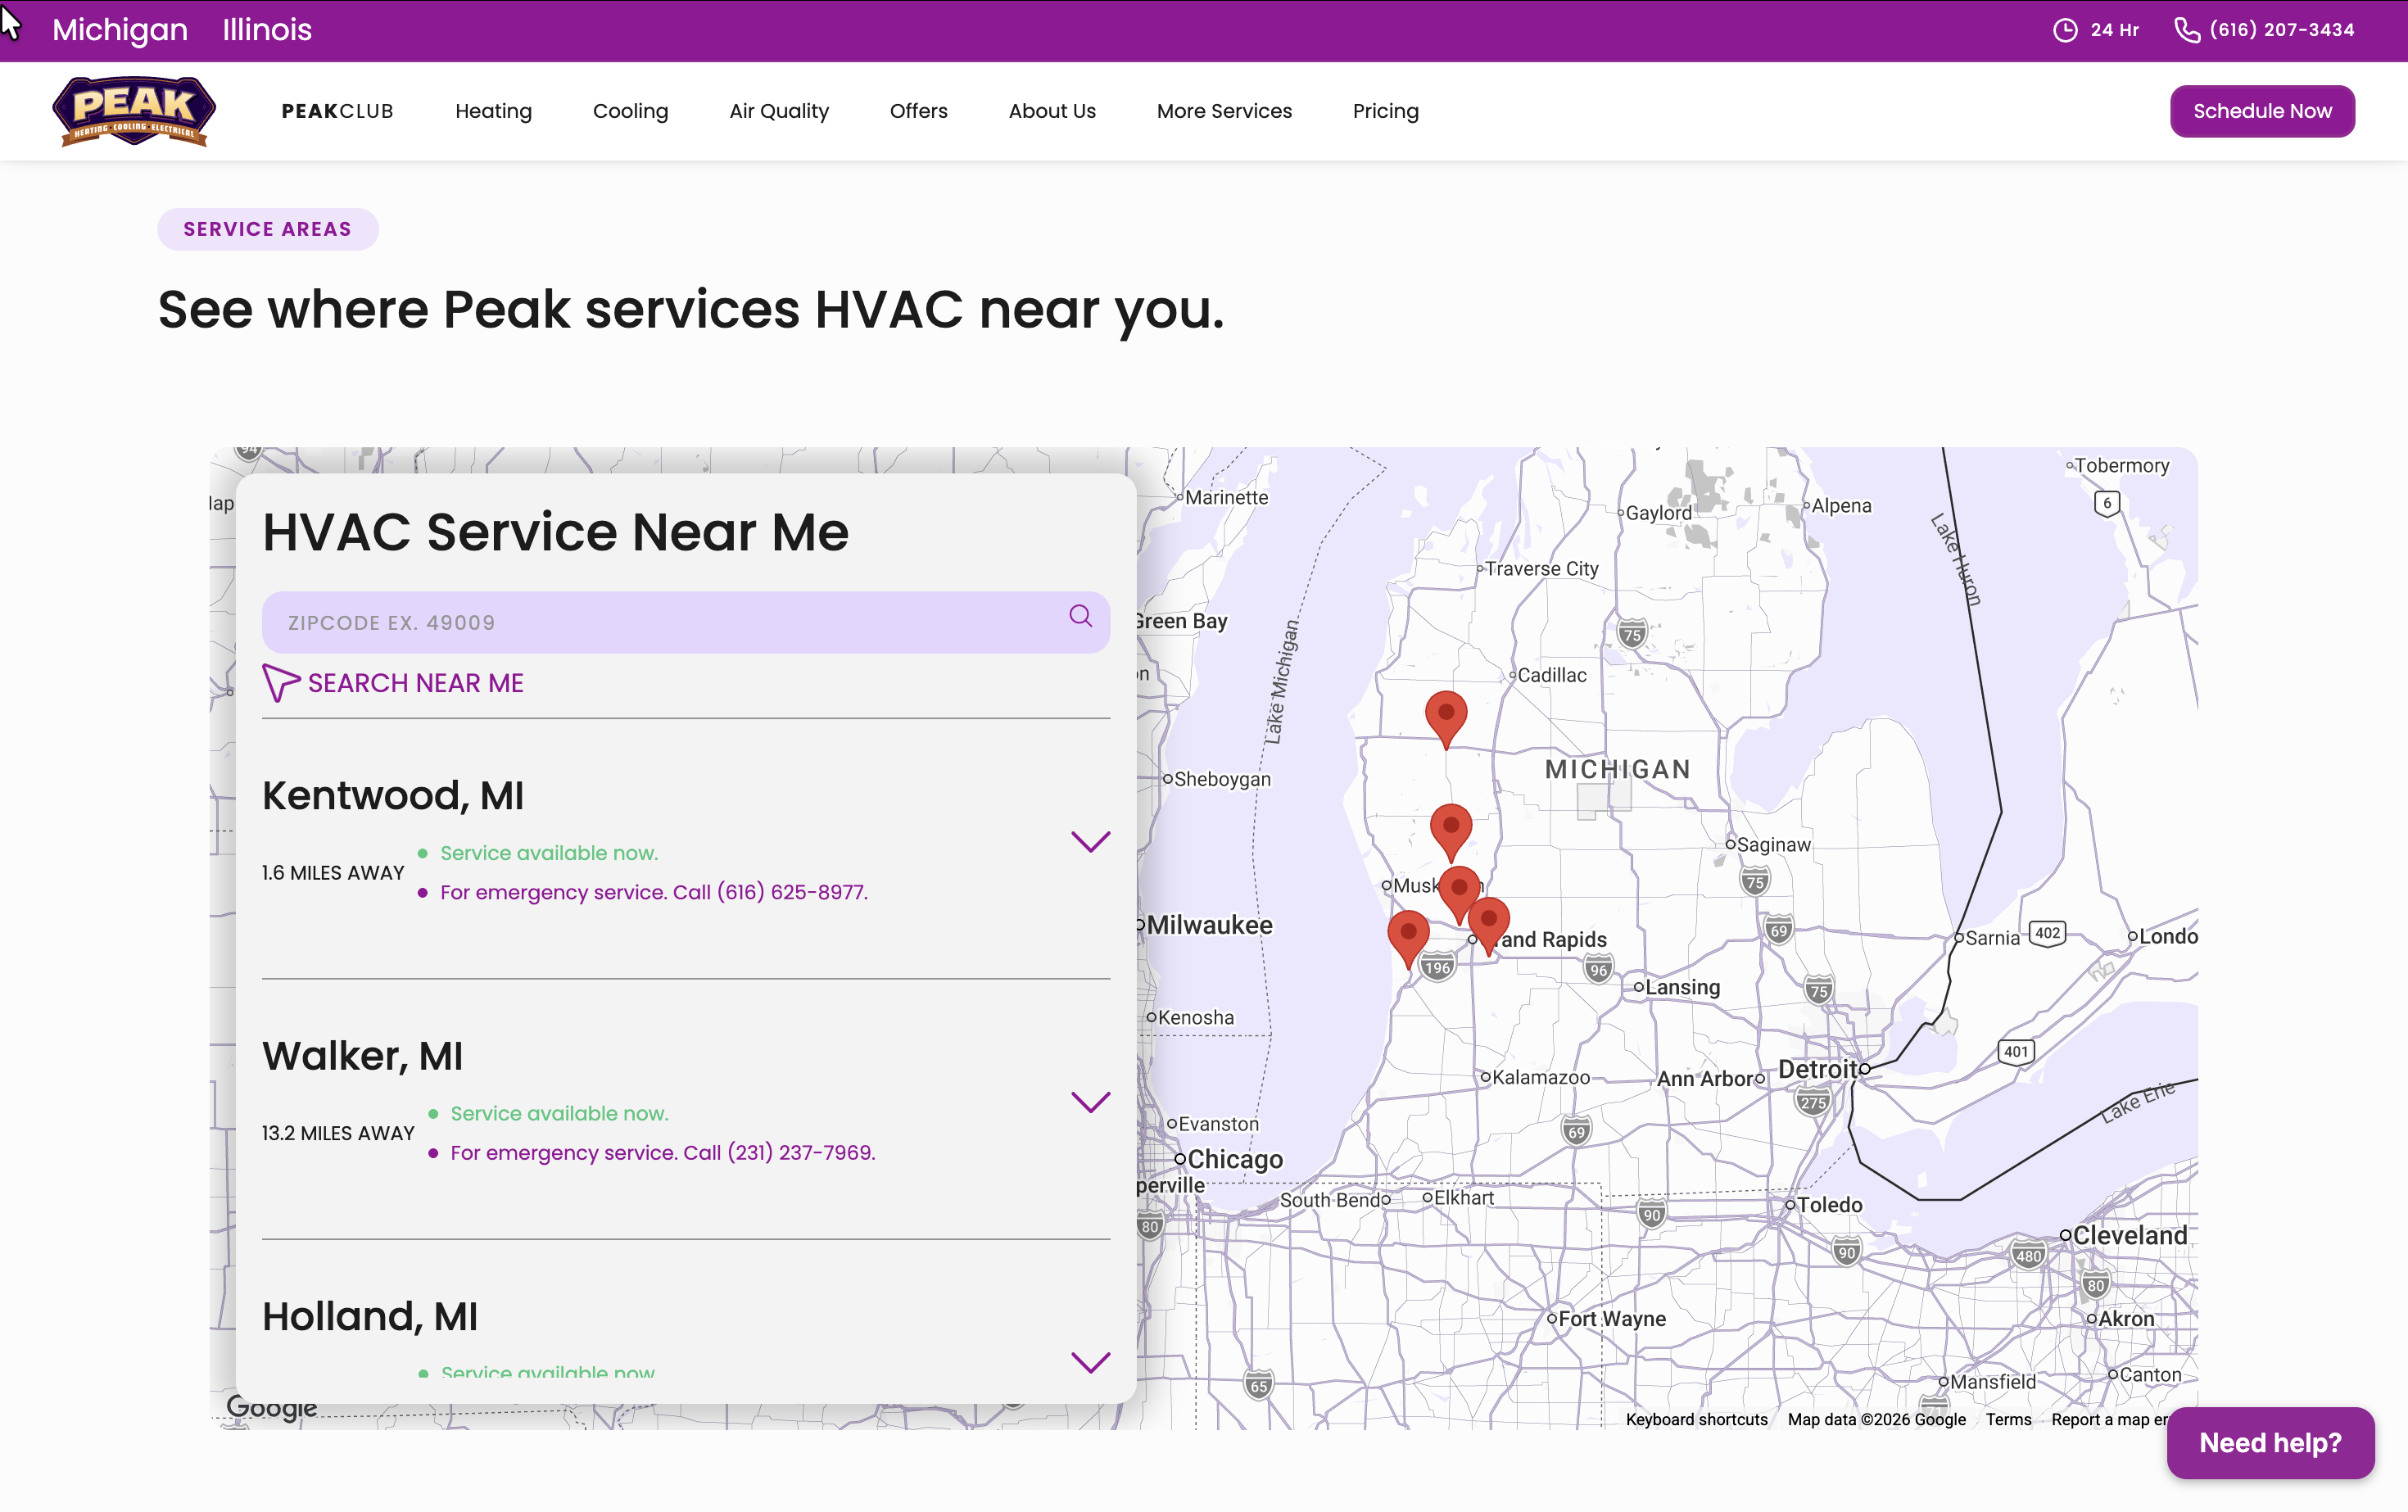Go to the Offers page
The width and height of the screenshot is (2408, 1512).
[918, 111]
